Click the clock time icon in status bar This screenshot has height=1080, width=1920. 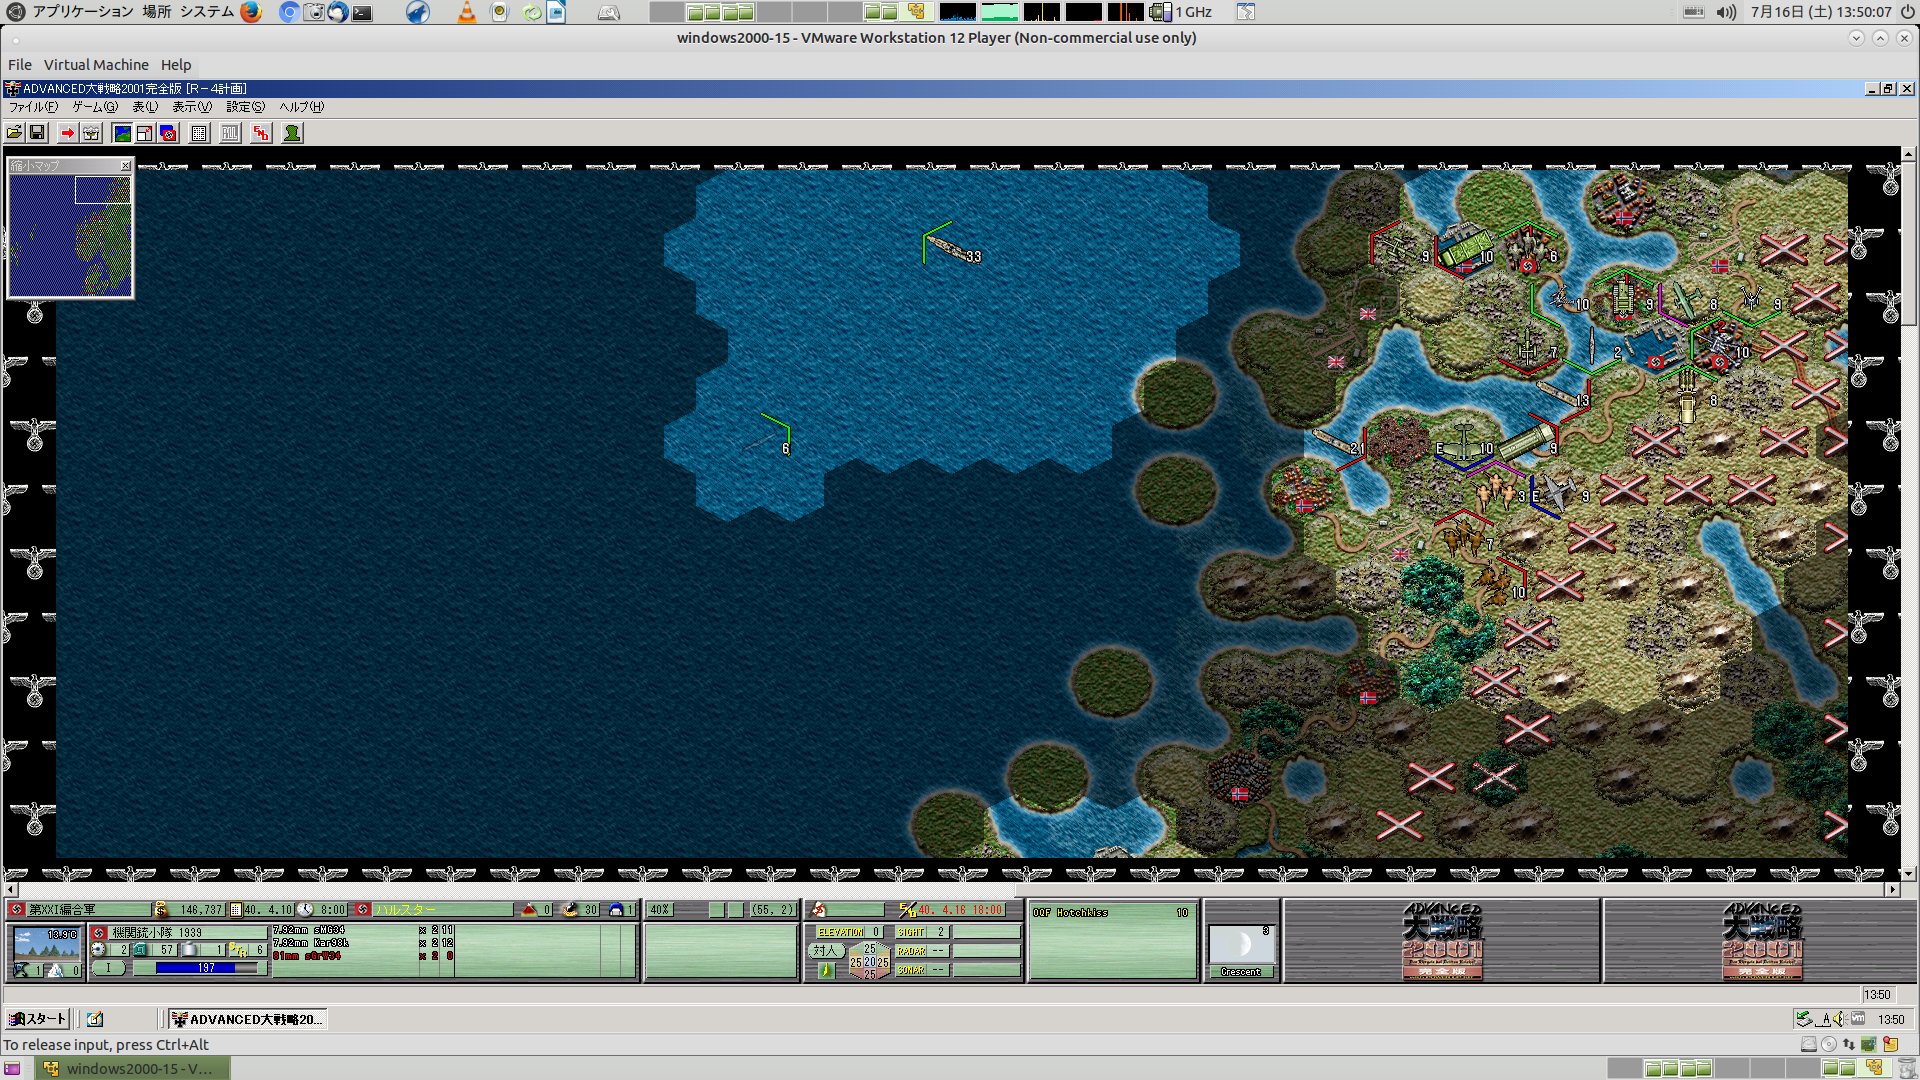[x=305, y=910]
